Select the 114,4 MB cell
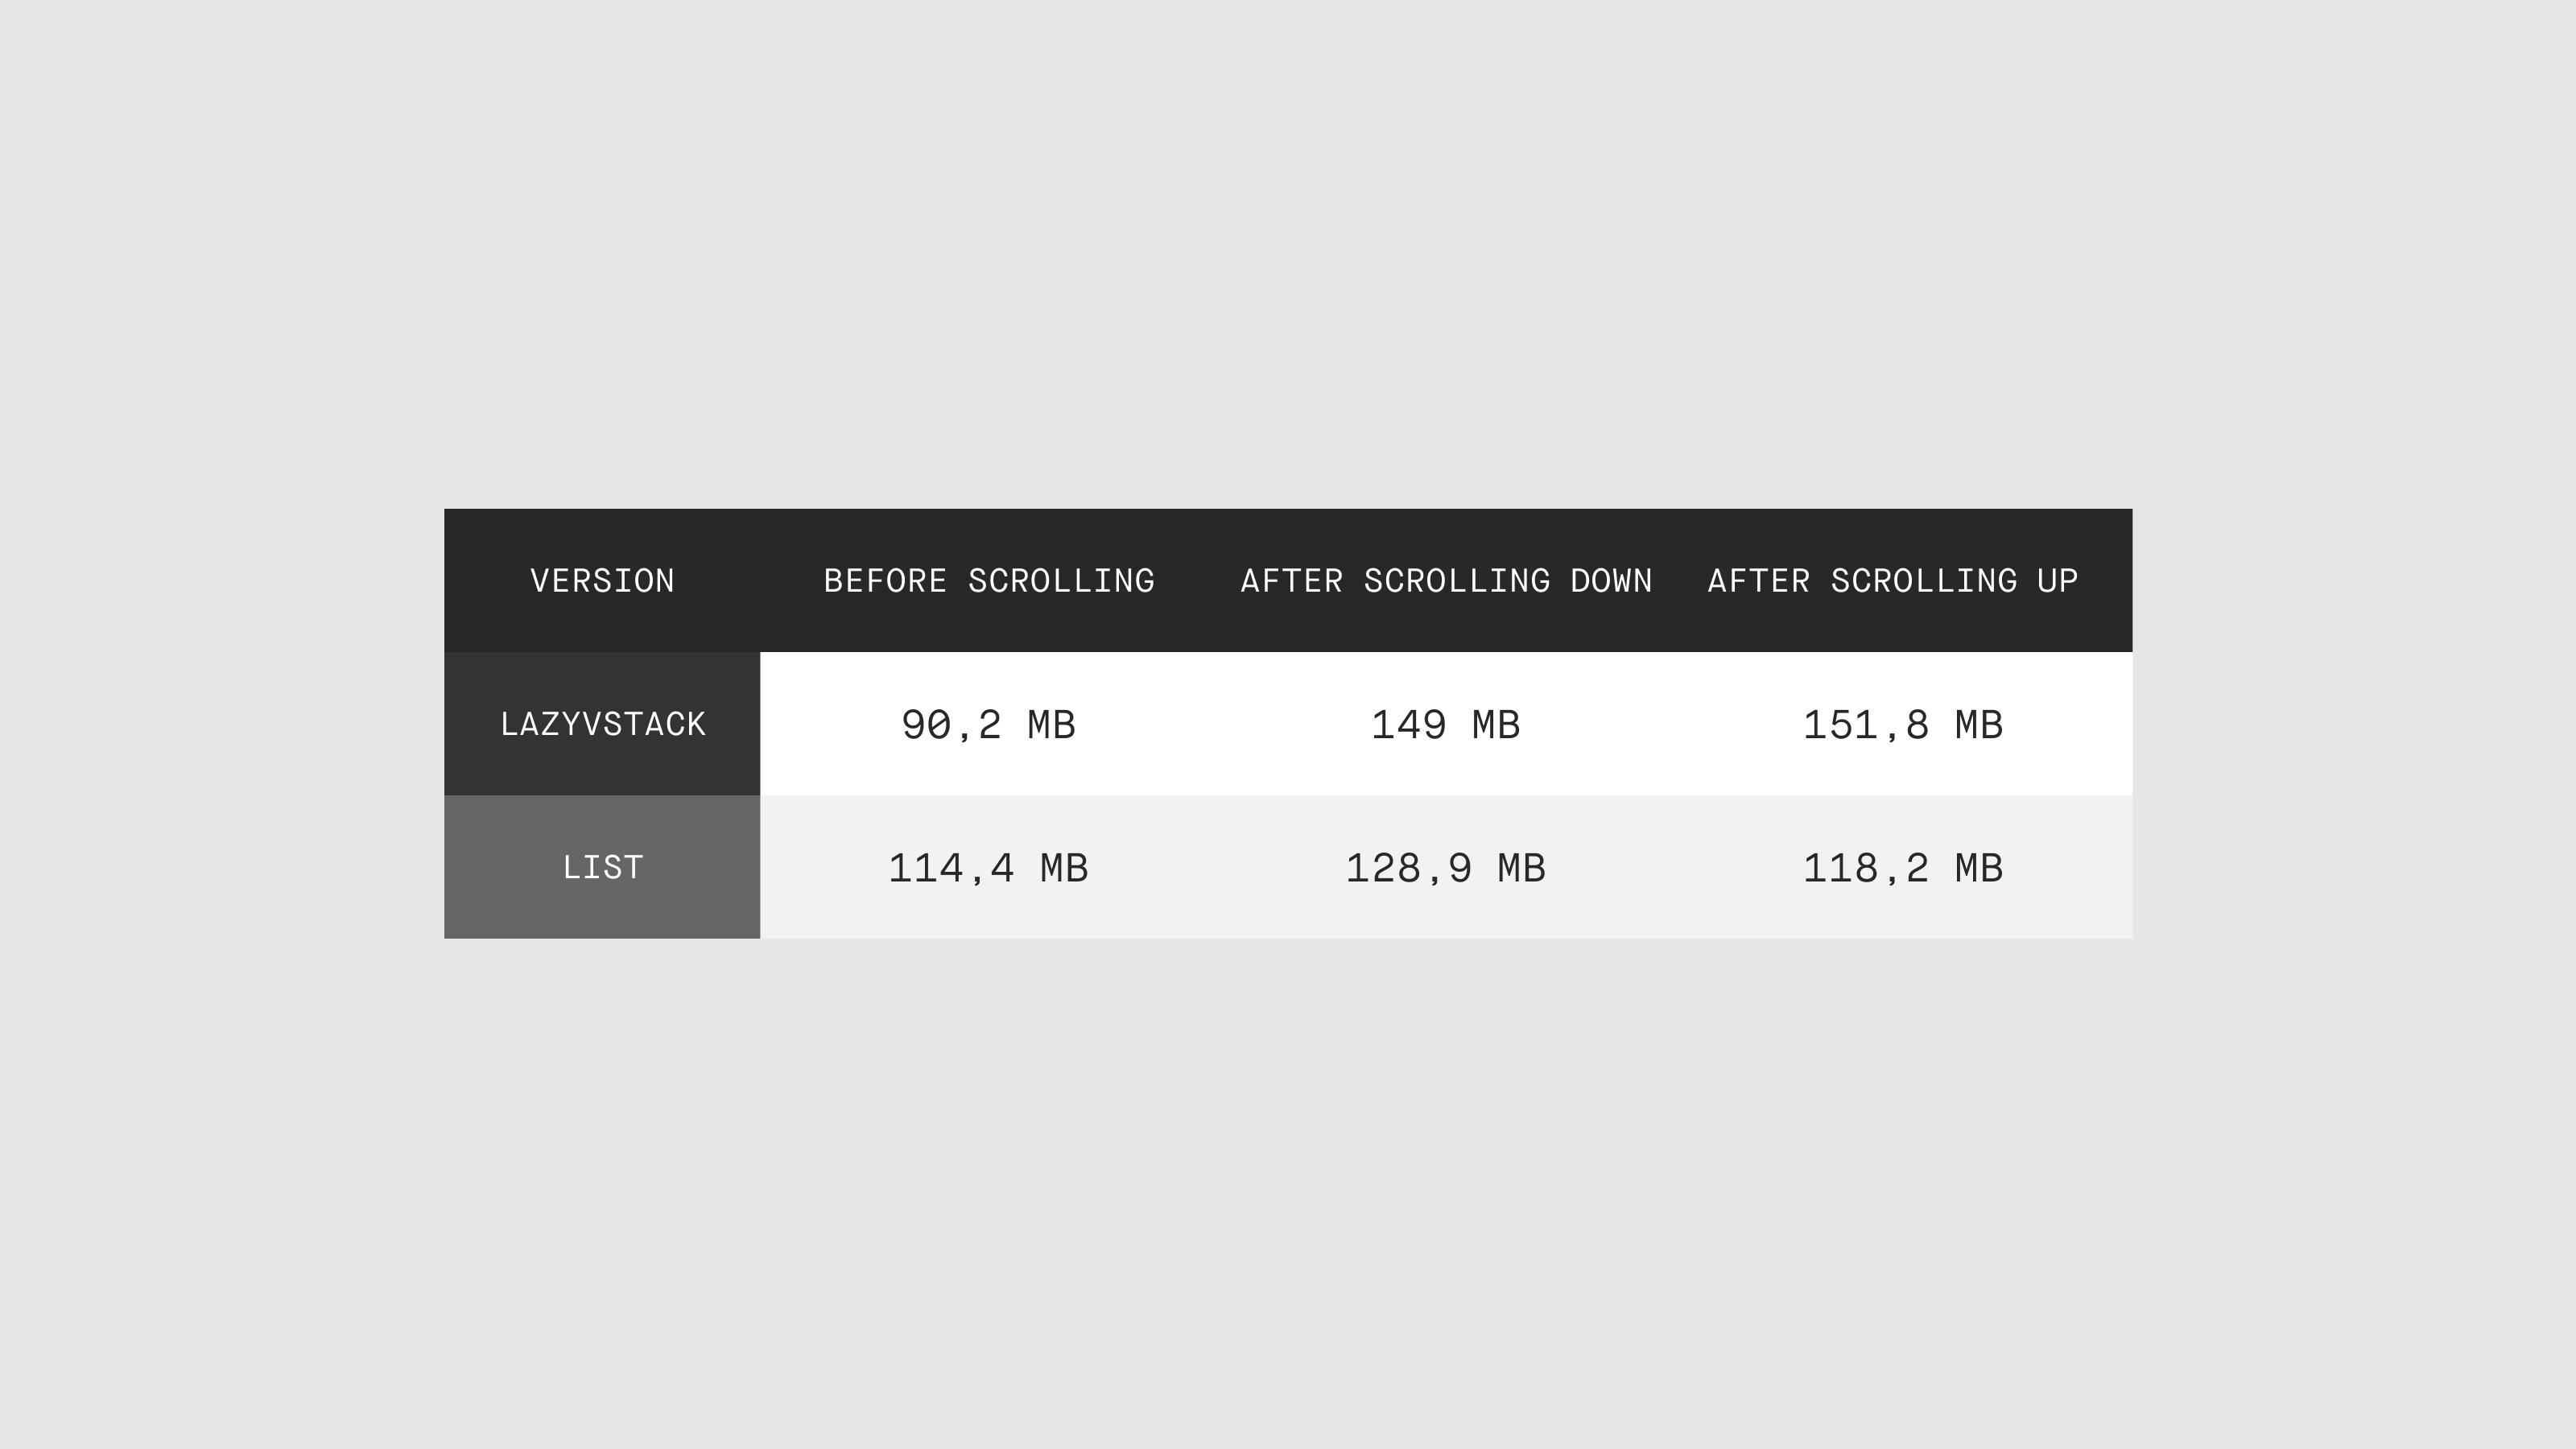This screenshot has width=2576, height=1449. pyautogui.click(x=989, y=867)
